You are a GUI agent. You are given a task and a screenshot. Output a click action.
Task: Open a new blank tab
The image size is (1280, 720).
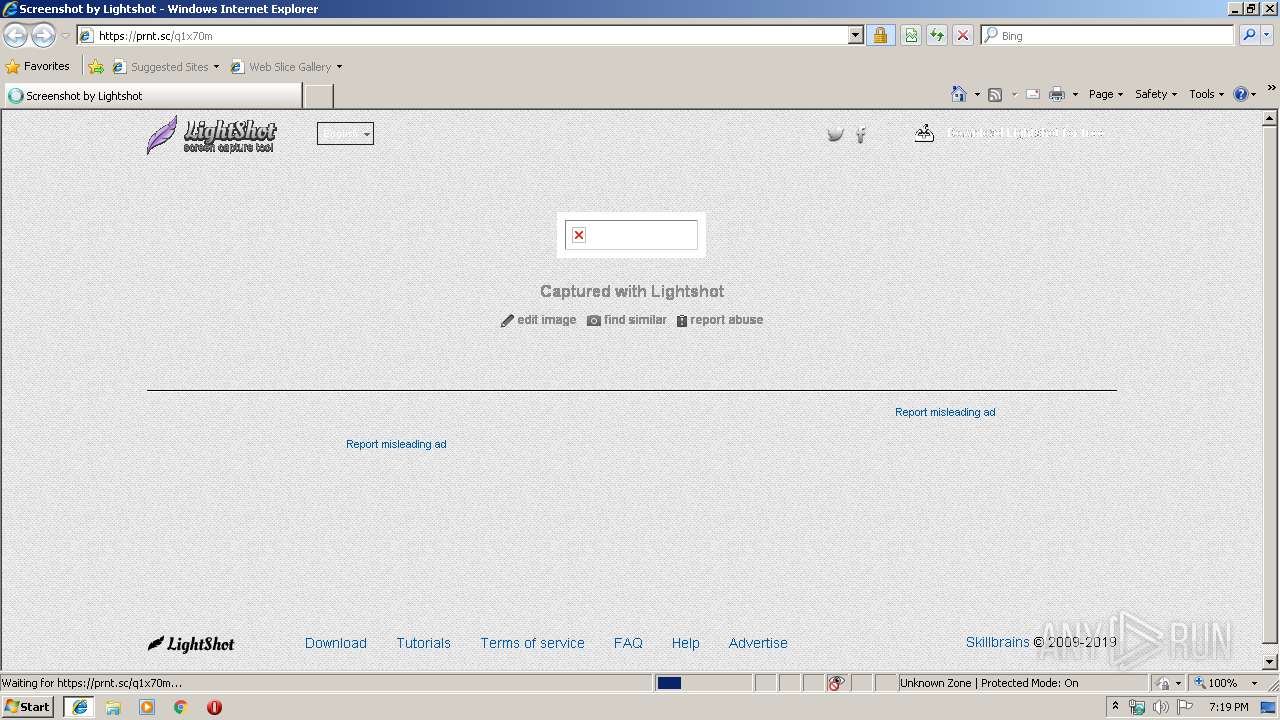tap(318, 96)
